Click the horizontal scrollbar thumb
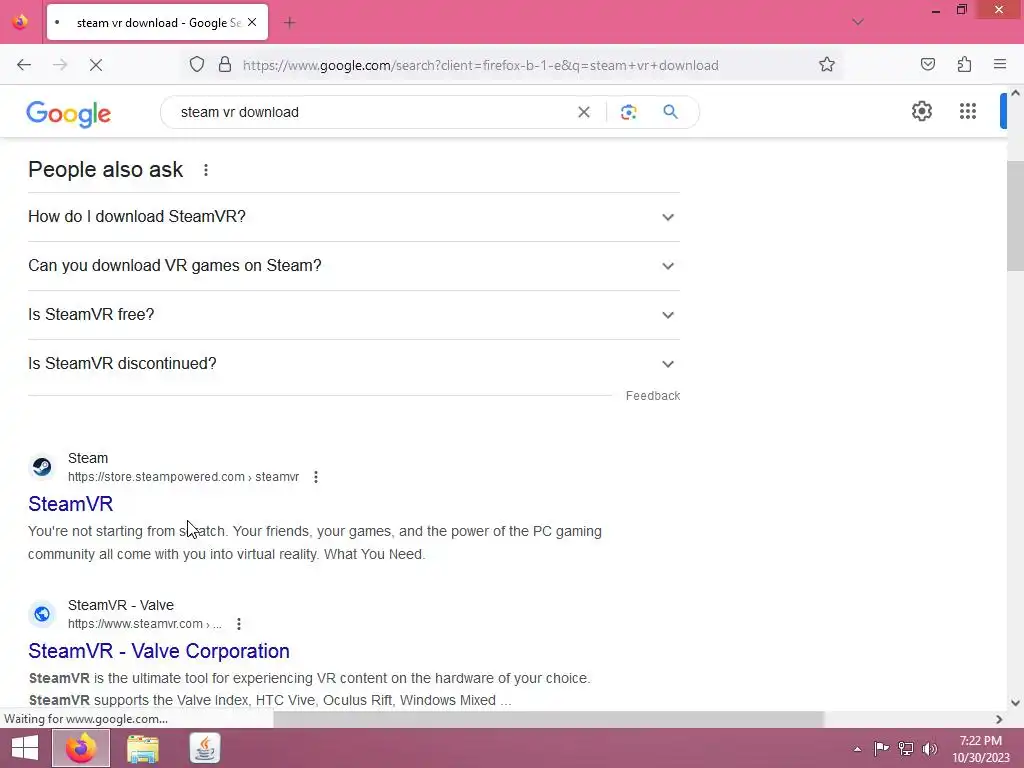 [549, 719]
